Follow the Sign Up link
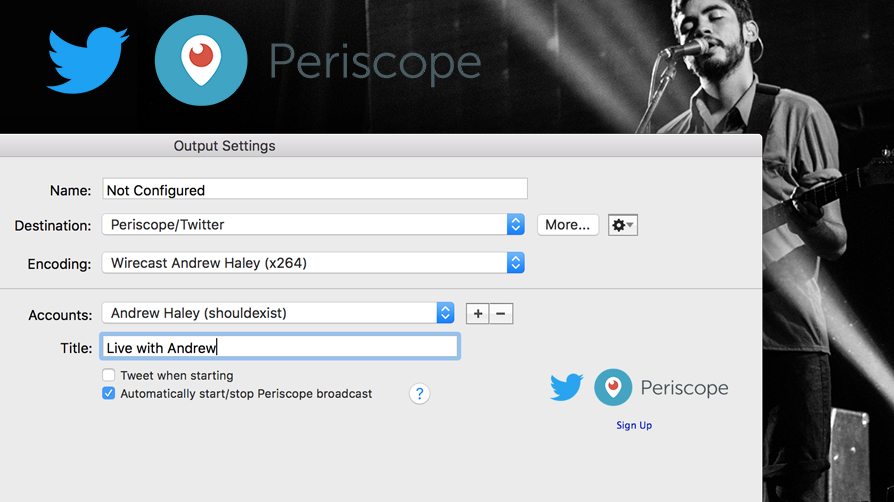This screenshot has height=502, width=894. (634, 426)
